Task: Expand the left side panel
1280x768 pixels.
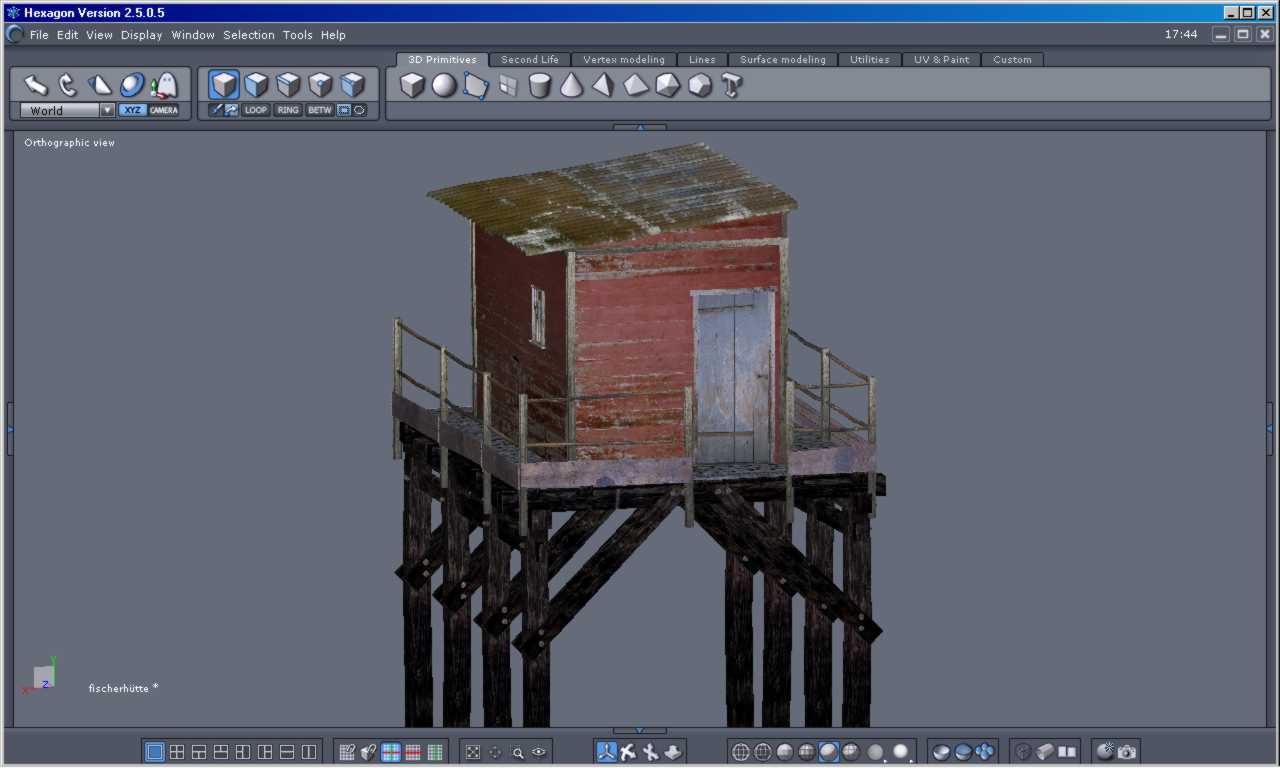Action: (x=10, y=429)
